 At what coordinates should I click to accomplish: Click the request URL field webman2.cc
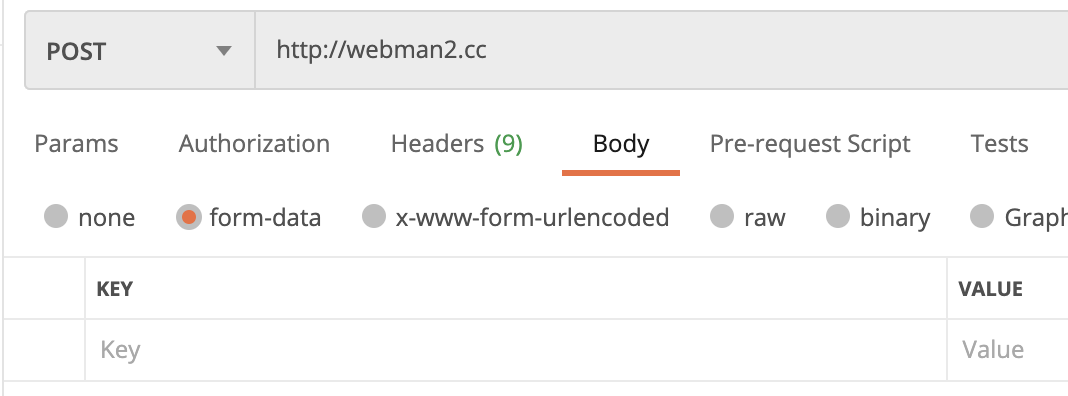tap(661, 50)
